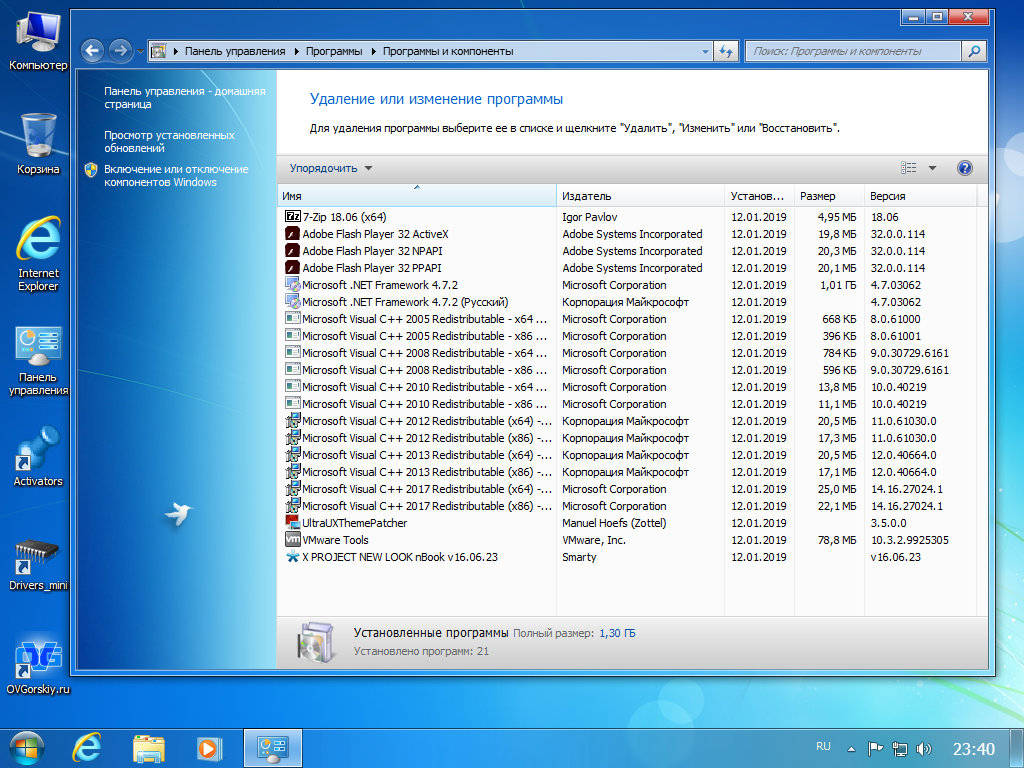Select the 7-Zip 18.06 (x64) icon
1024x768 pixels.
pos(293,216)
